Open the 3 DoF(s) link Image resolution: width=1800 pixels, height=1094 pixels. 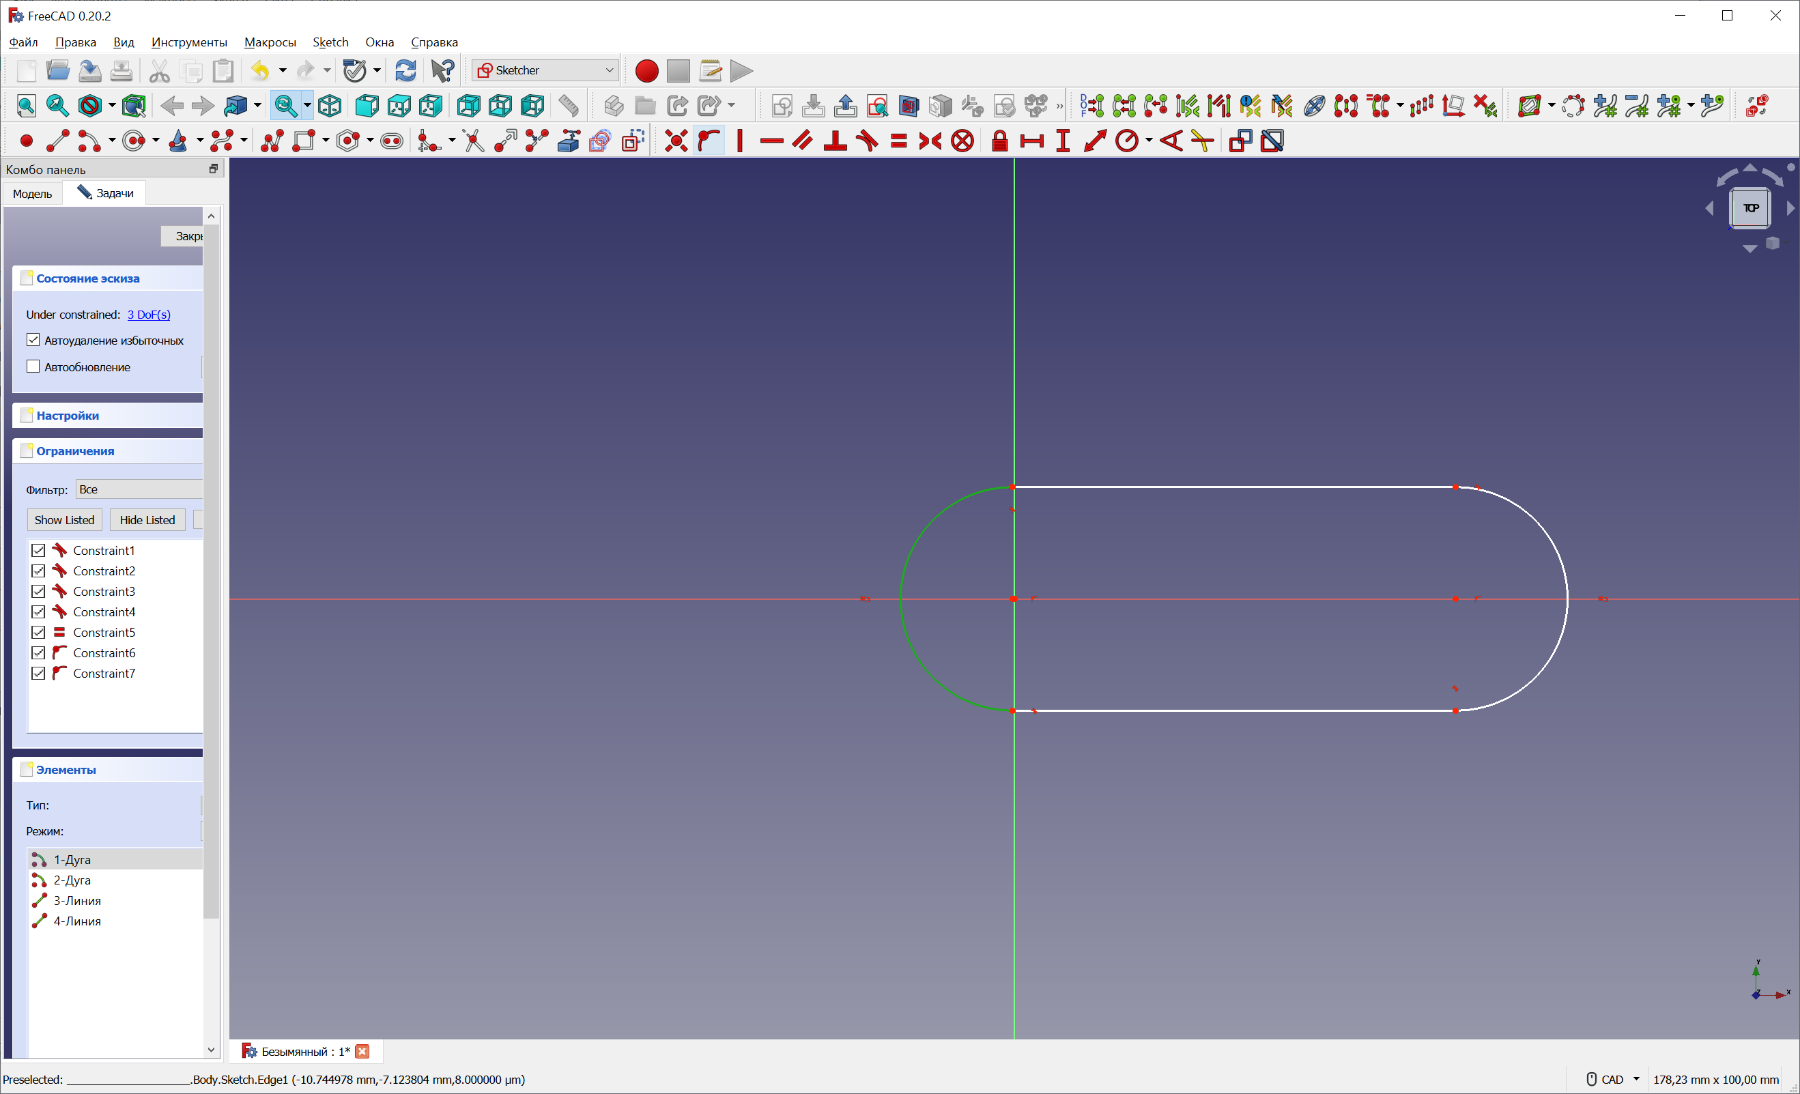click(149, 314)
